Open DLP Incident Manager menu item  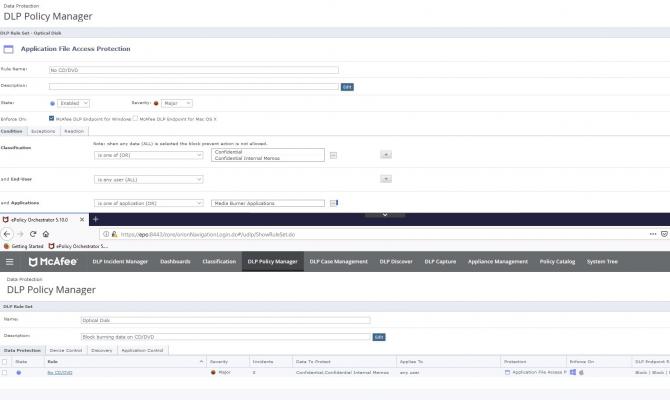(120, 262)
